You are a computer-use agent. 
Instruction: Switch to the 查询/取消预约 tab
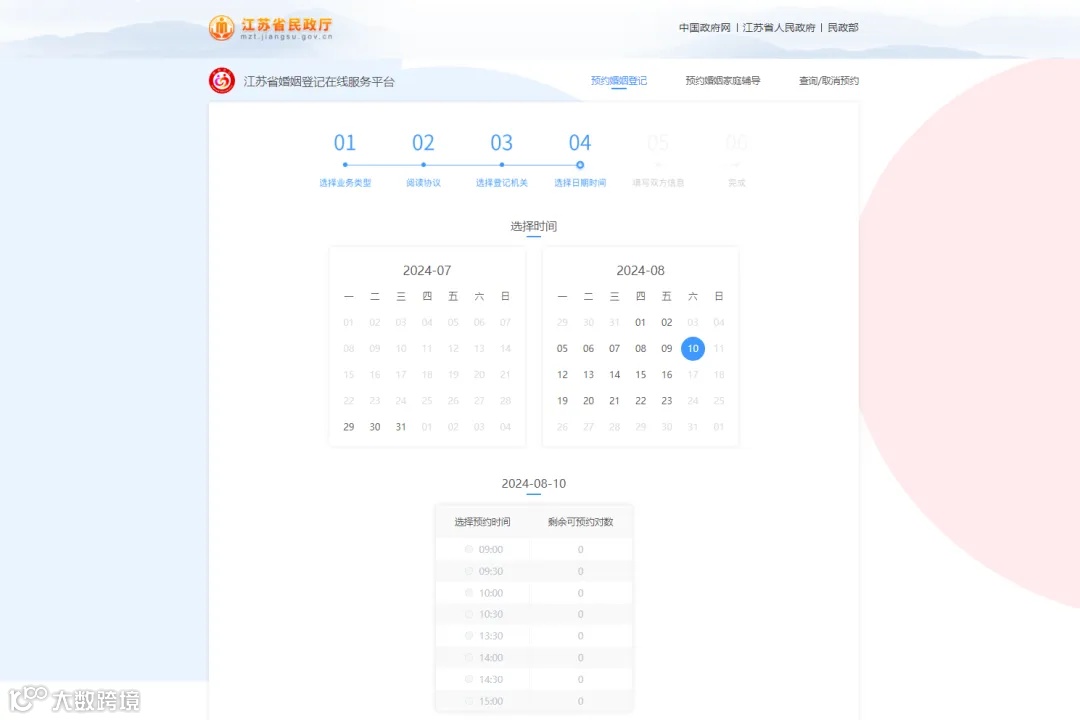coord(829,81)
